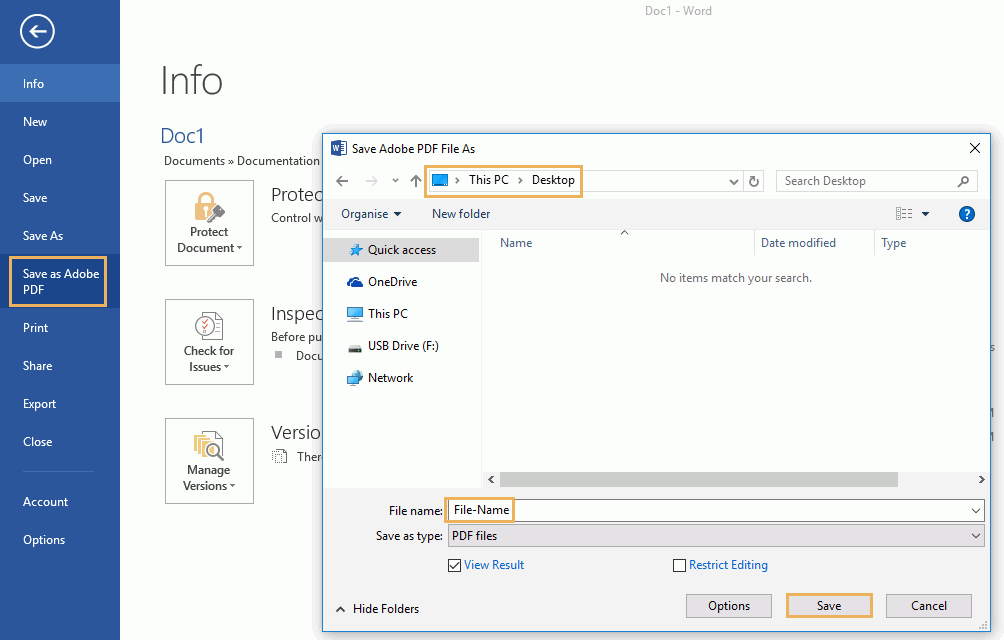The height and width of the screenshot is (640, 1004).
Task: Create a New folder
Action: pyautogui.click(x=461, y=214)
